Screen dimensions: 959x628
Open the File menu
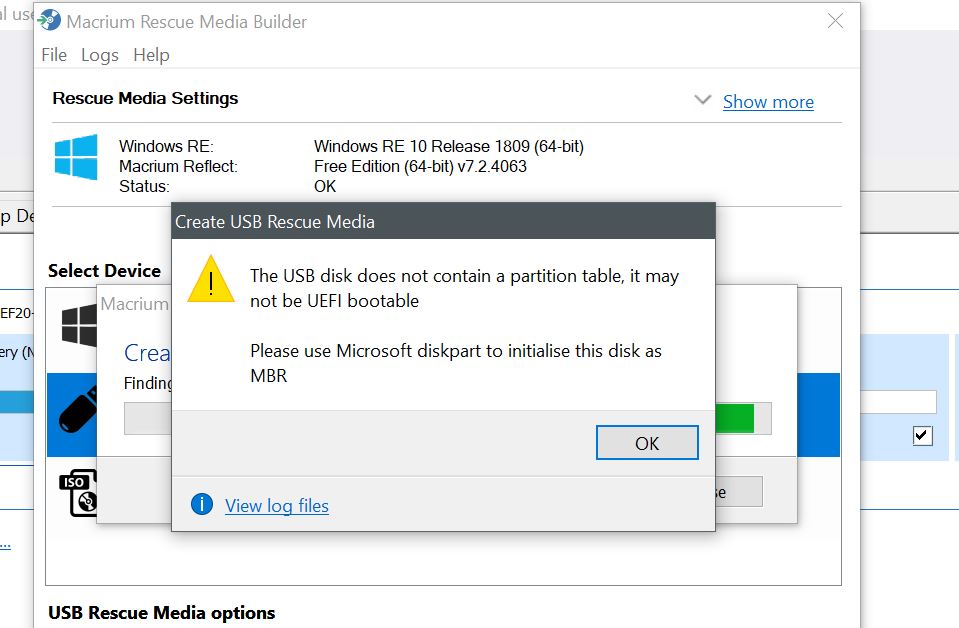click(54, 55)
